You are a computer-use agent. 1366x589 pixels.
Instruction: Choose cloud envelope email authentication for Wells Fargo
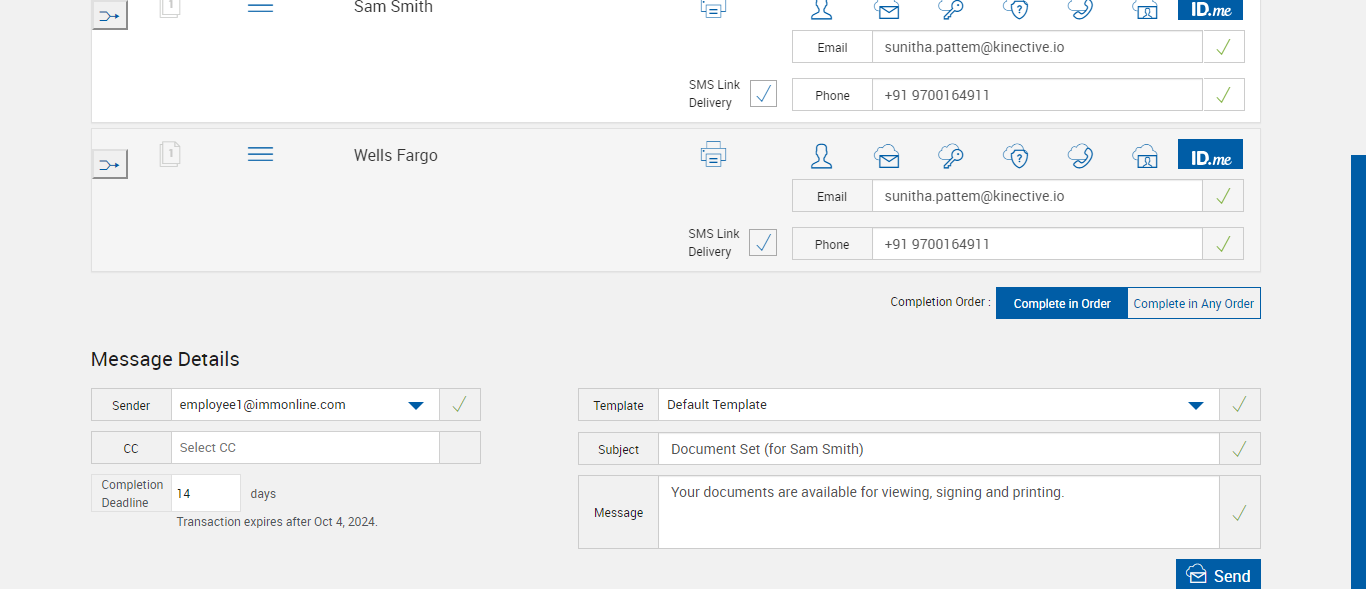pyautogui.click(x=886, y=156)
